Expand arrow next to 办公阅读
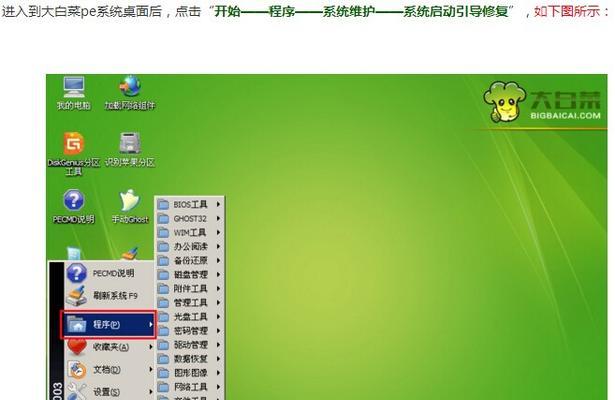This screenshot has height=400, width=615. pyautogui.click(x=218, y=247)
